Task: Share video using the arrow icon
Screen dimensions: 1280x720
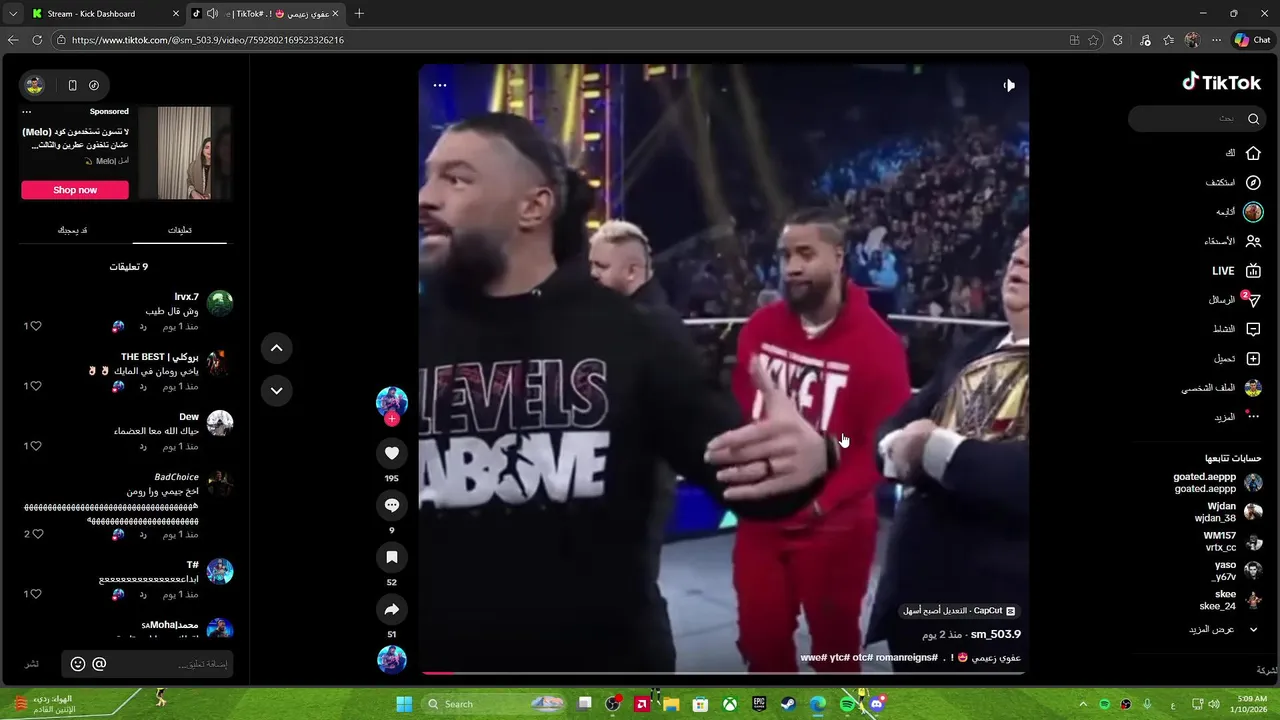Action: [391, 609]
